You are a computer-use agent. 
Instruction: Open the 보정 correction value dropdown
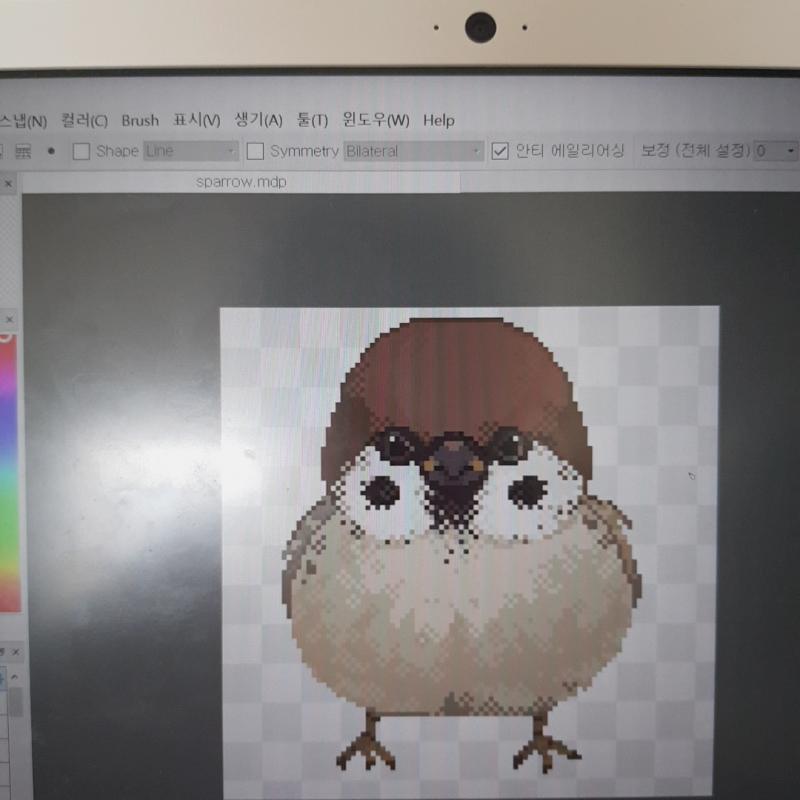pyautogui.click(x=776, y=151)
